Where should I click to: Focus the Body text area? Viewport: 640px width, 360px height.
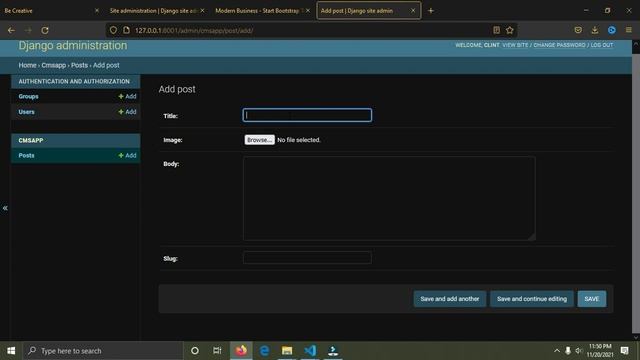389,198
